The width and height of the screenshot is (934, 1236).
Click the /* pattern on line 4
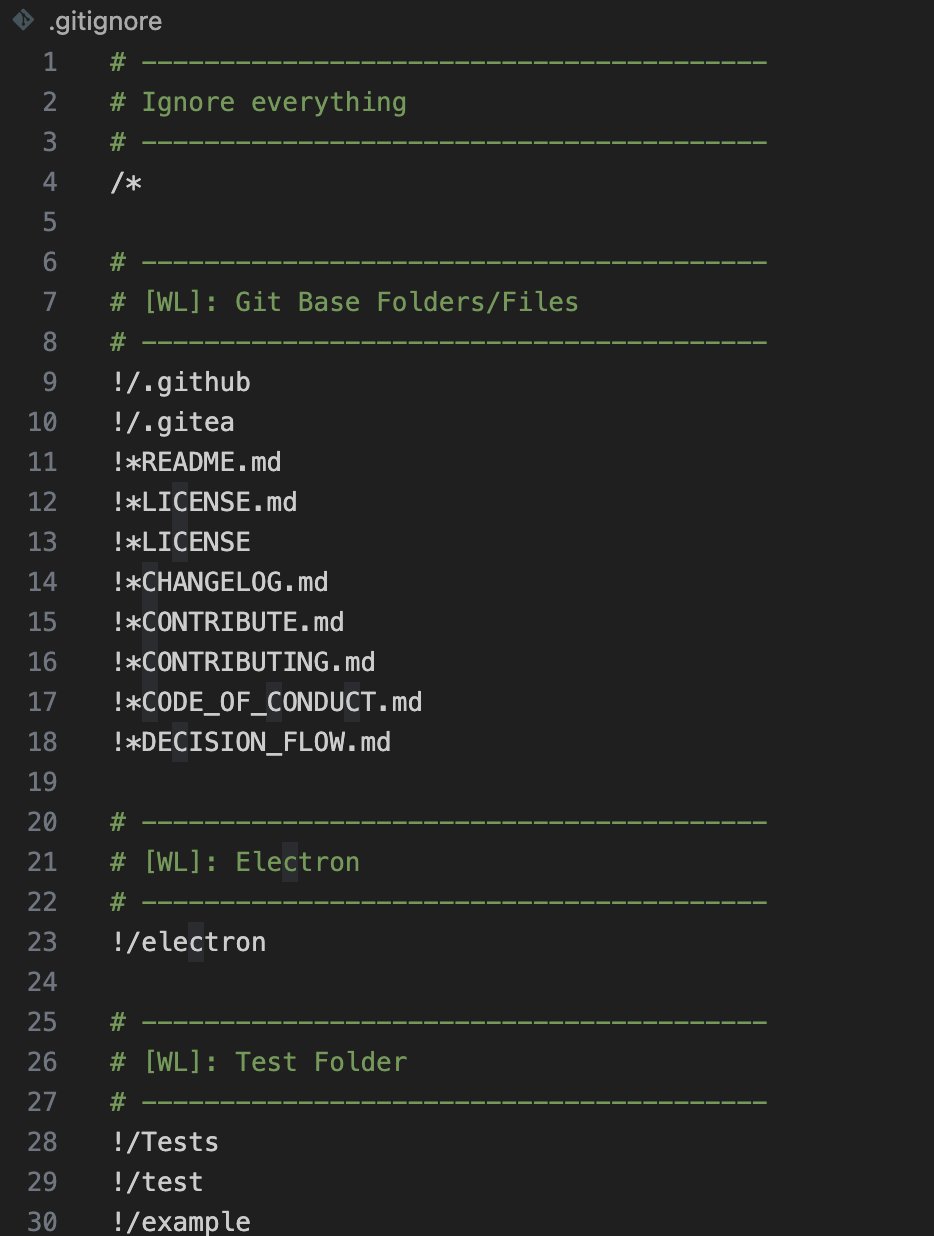[x=127, y=182]
